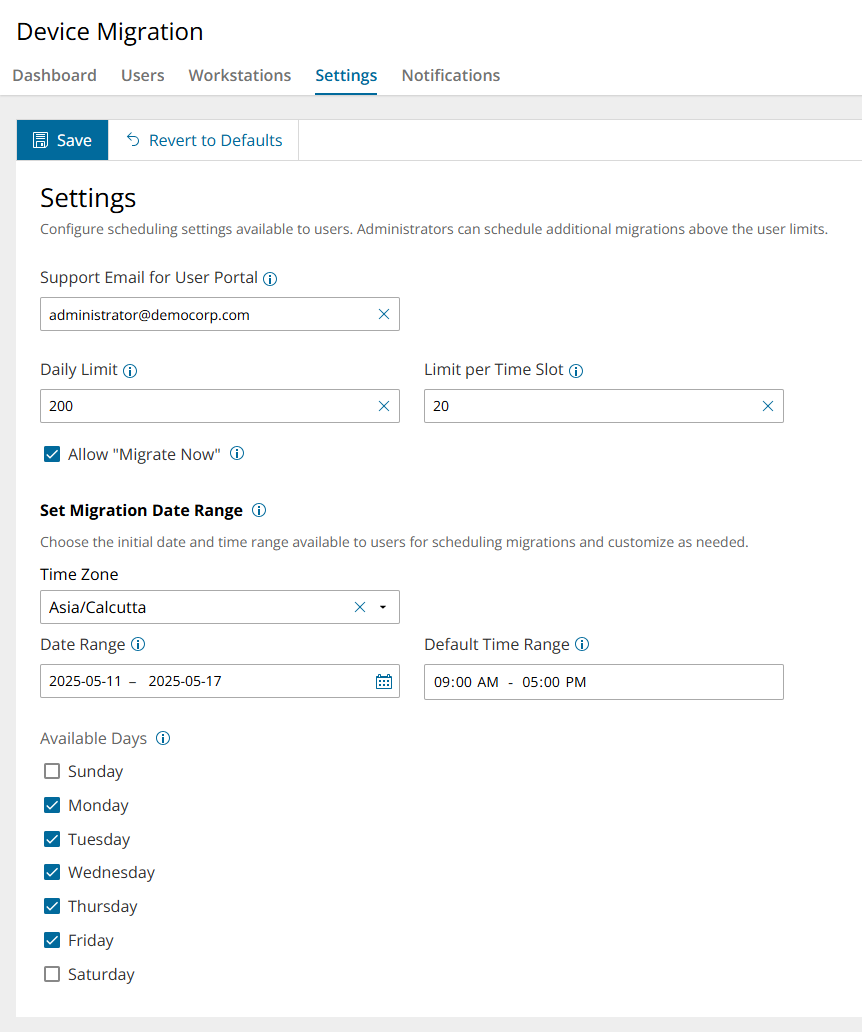Click the Available Days info icon

point(163,739)
